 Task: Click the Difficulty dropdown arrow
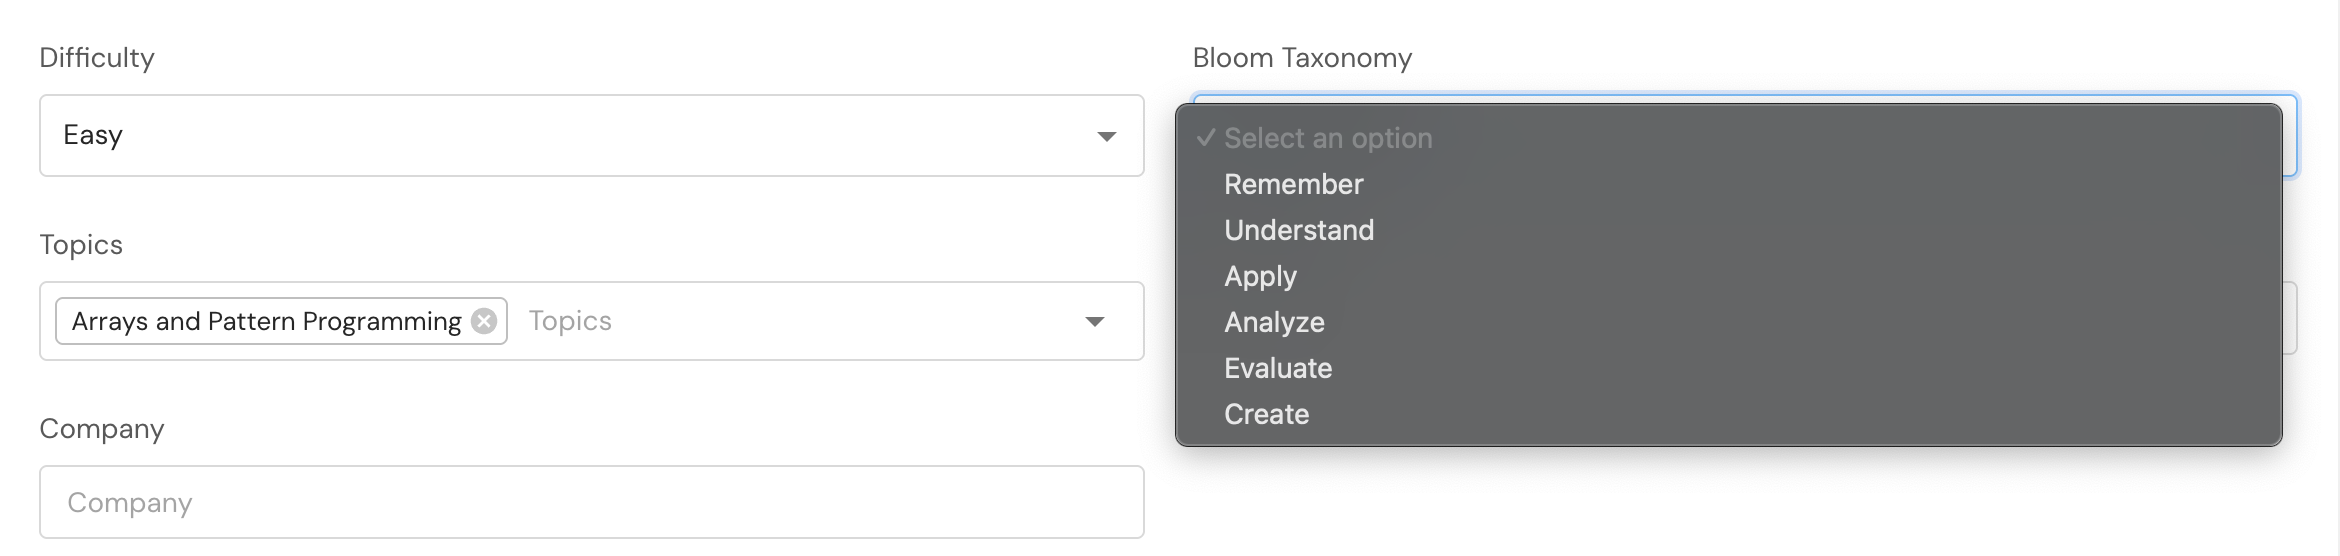pos(1106,136)
